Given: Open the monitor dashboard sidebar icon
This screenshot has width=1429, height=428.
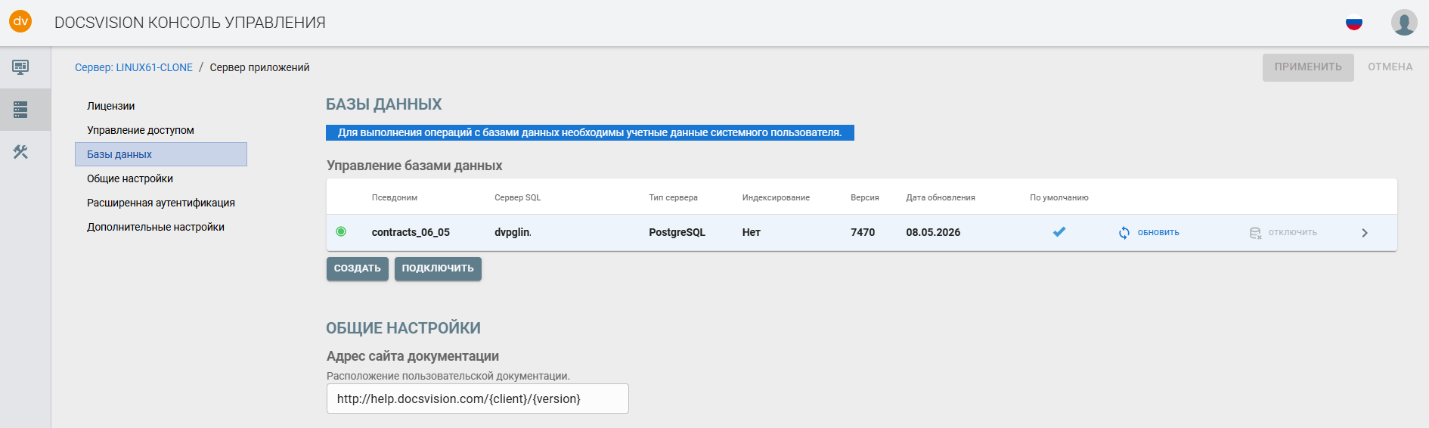Looking at the screenshot, I should 20,67.
